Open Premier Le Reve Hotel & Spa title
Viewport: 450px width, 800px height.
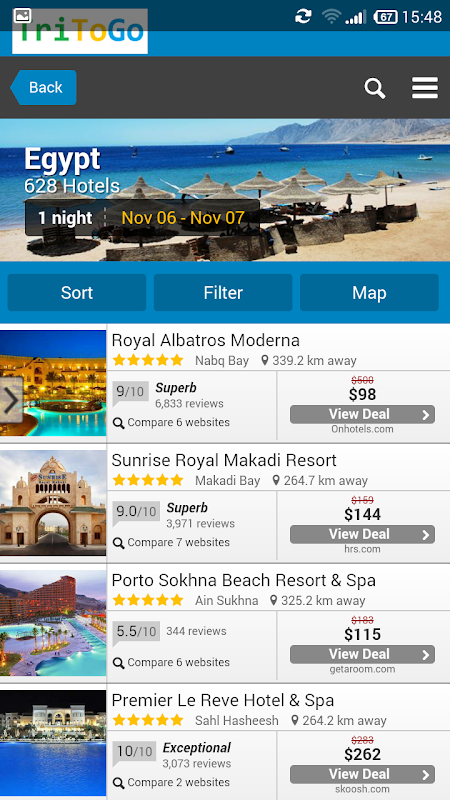(222, 700)
